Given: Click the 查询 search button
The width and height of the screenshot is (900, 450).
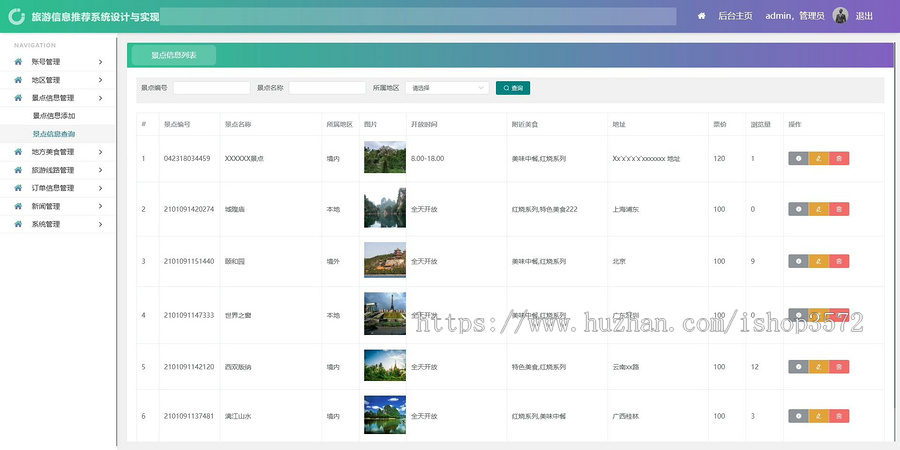Looking at the screenshot, I should tap(513, 88).
